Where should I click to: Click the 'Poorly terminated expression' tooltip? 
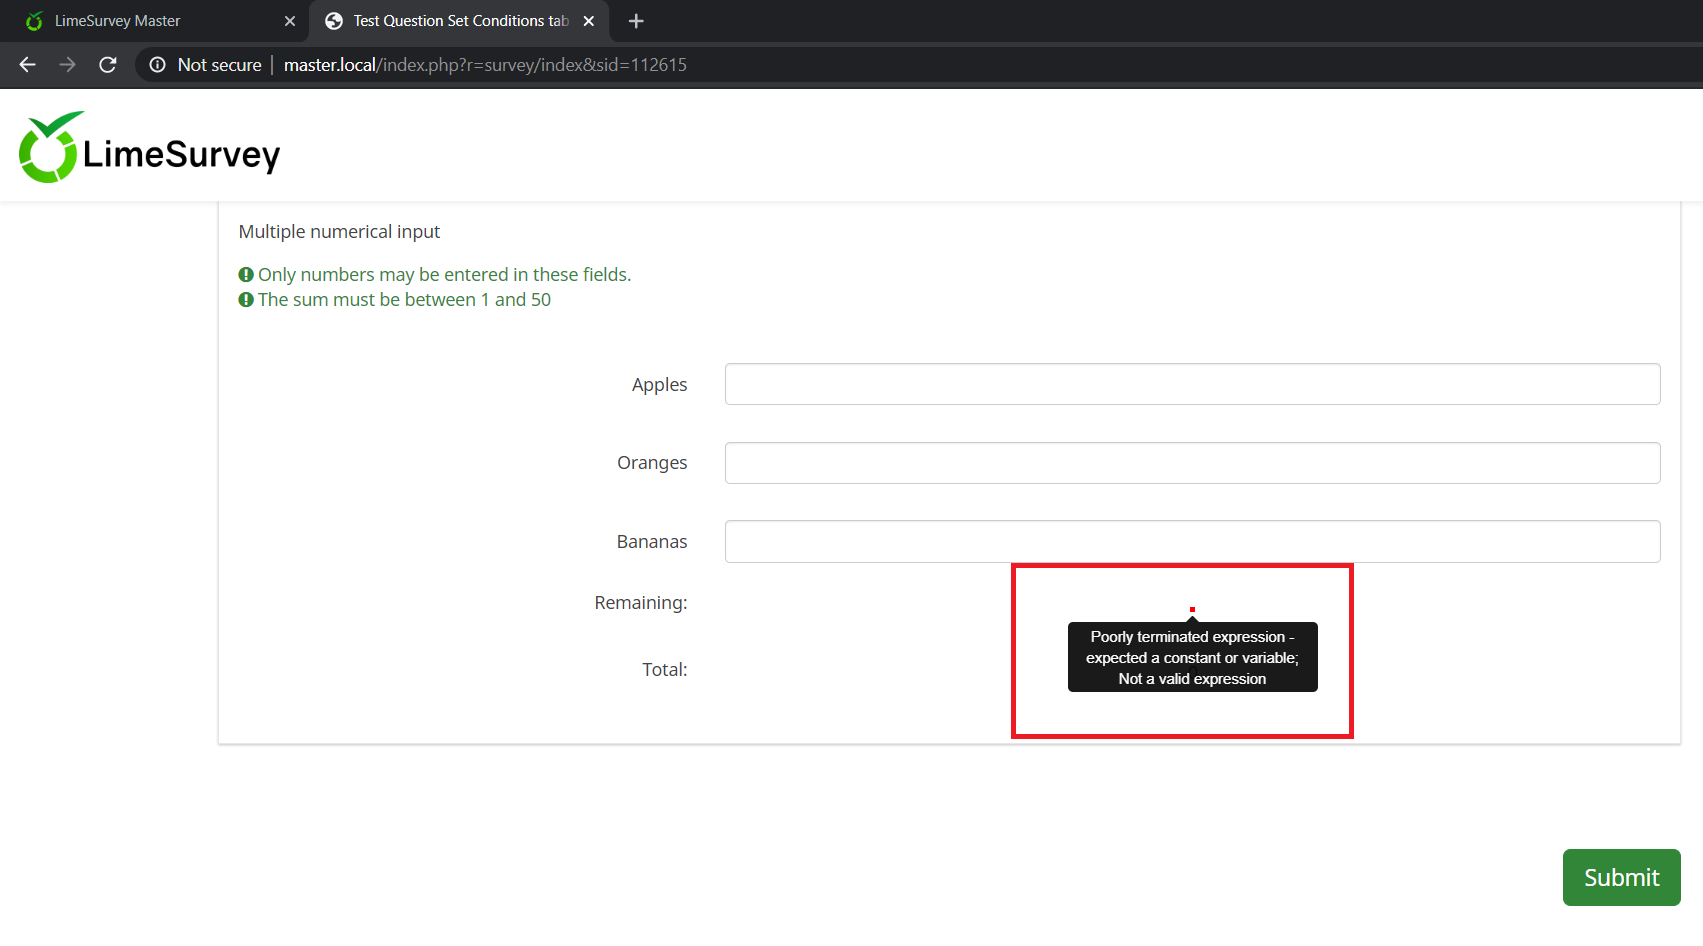point(1192,657)
